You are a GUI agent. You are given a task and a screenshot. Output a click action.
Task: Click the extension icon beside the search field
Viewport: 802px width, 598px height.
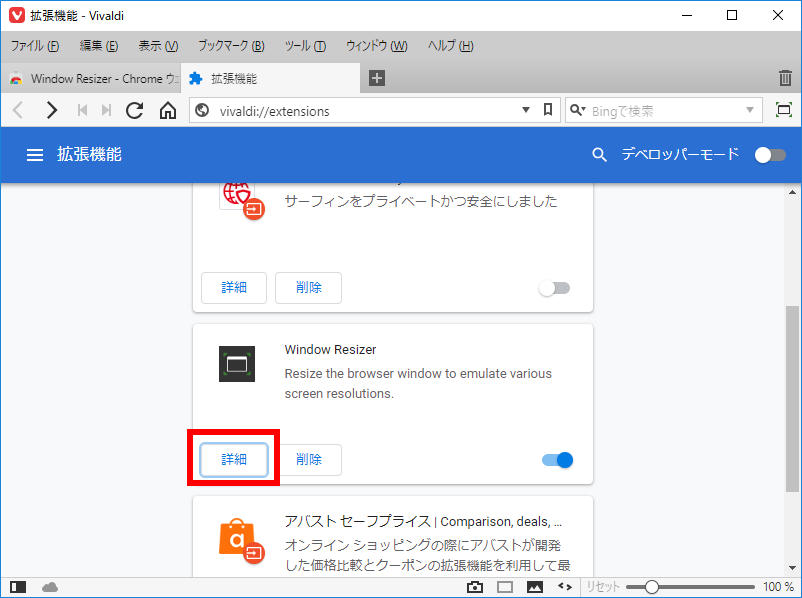(784, 110)
